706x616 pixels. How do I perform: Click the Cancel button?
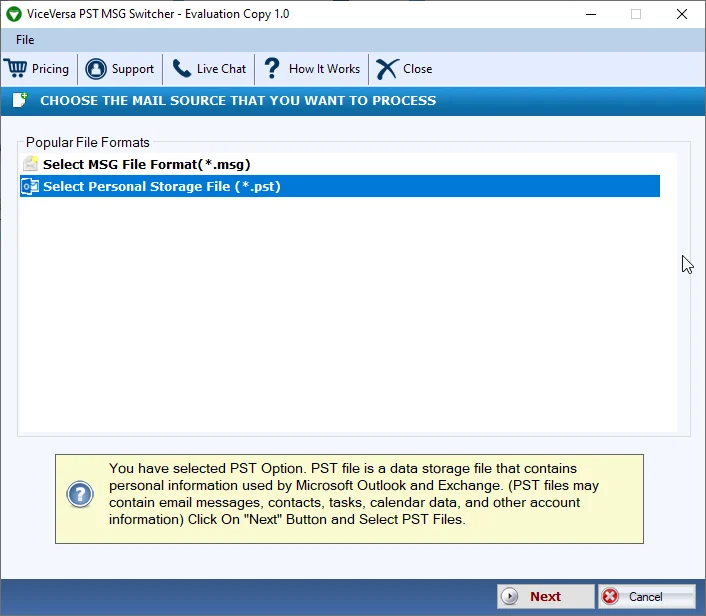647,596
